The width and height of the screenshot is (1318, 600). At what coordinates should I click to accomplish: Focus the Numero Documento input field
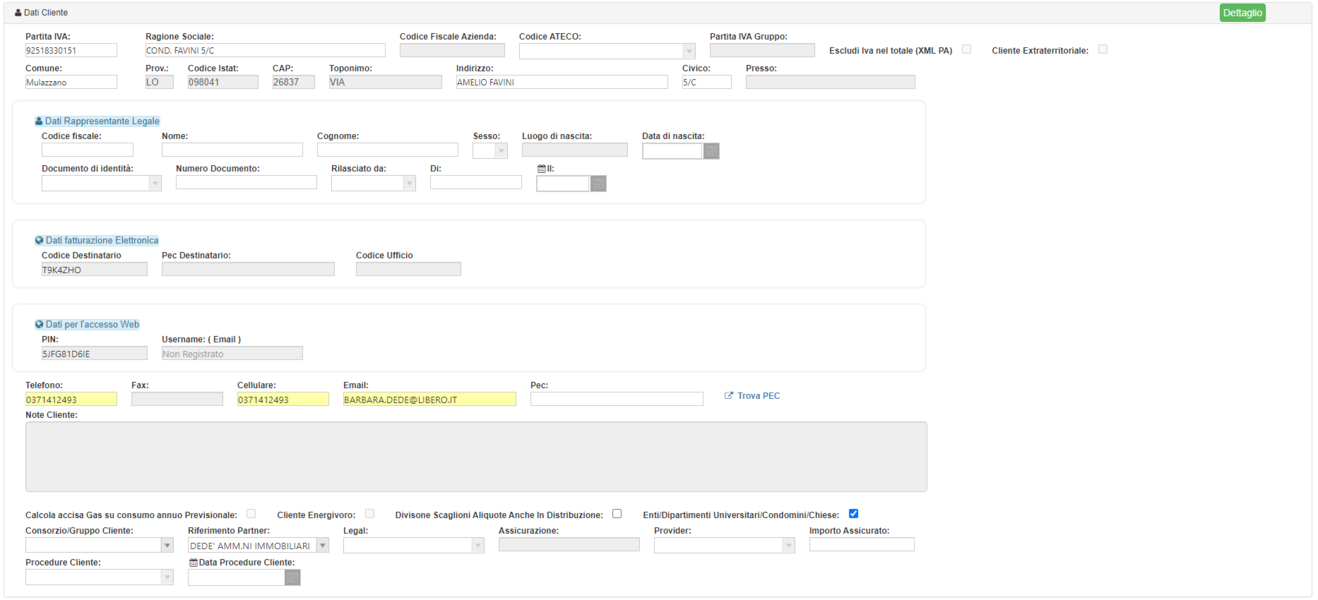pos(246,182)
